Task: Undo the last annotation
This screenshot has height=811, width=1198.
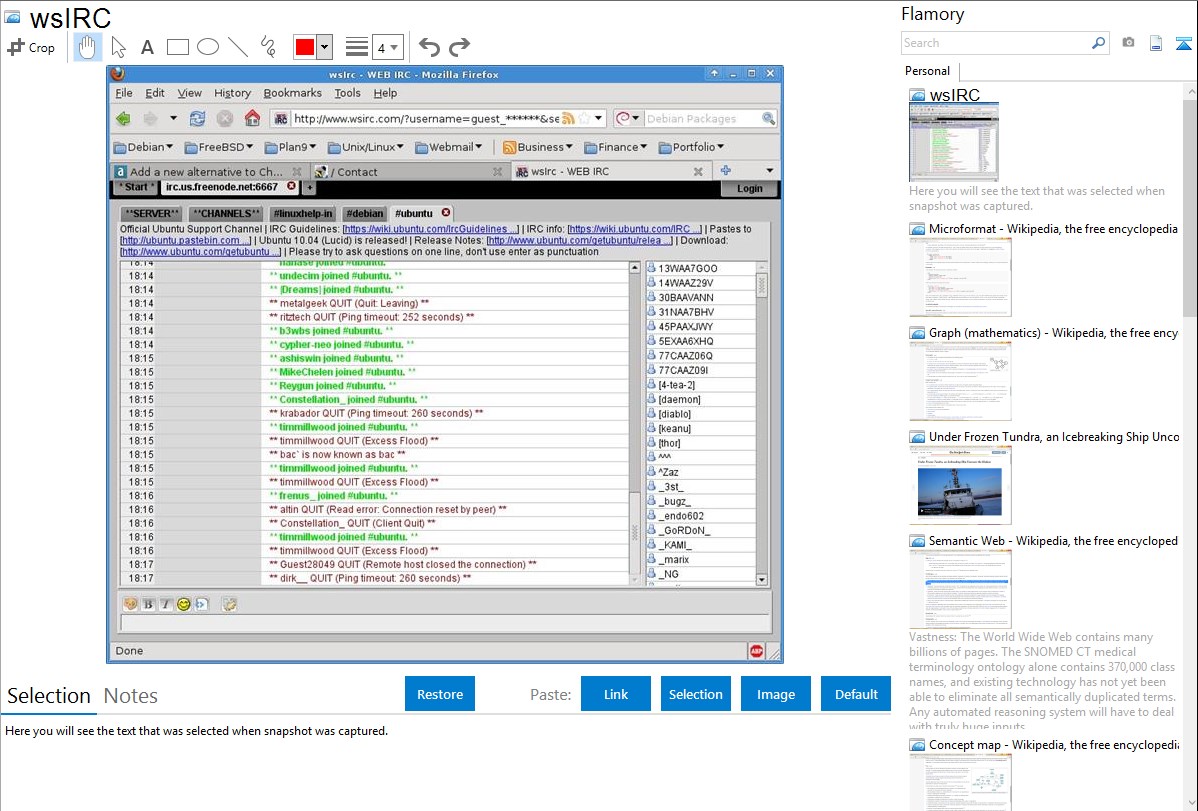Action: (x=429, y=47)
